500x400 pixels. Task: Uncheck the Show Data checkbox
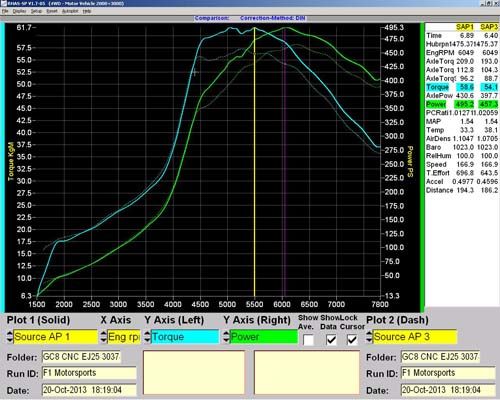click(331, 340)
